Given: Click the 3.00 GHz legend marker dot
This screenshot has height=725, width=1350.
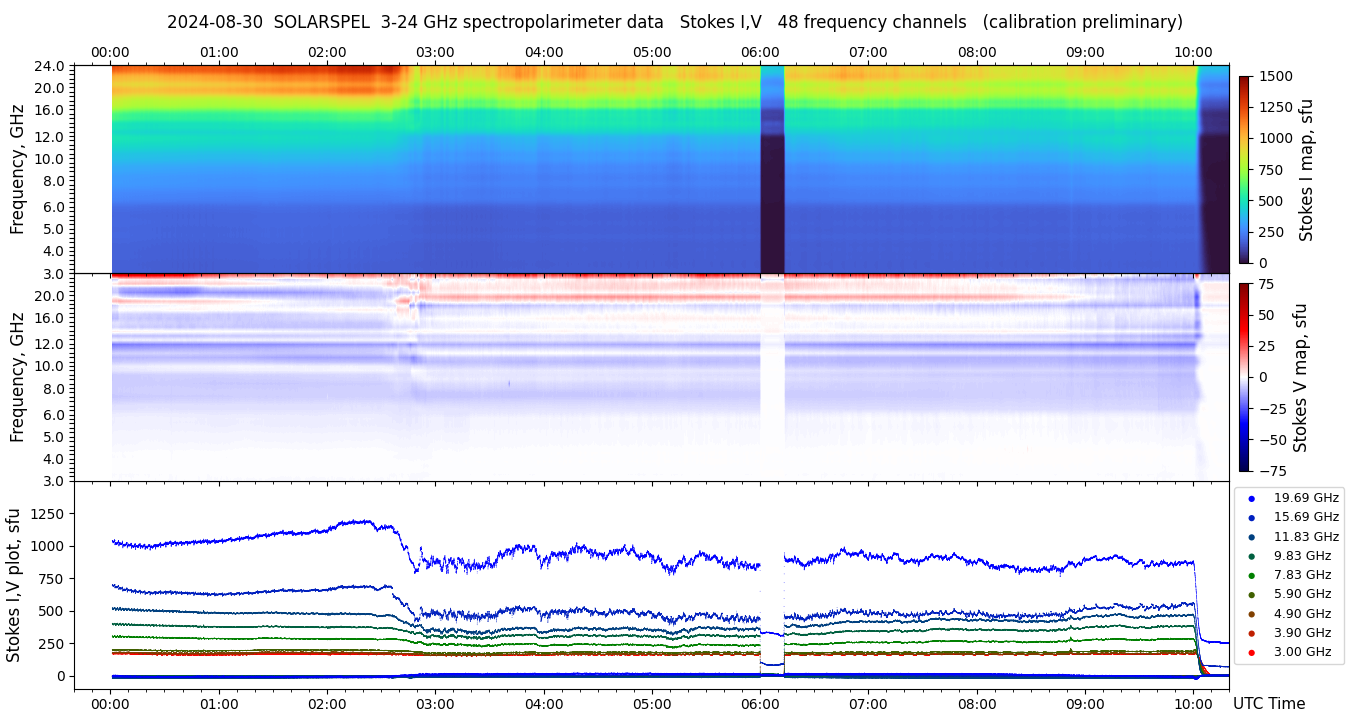Looking at the screenshot, I should click(x=1251, y=653).
